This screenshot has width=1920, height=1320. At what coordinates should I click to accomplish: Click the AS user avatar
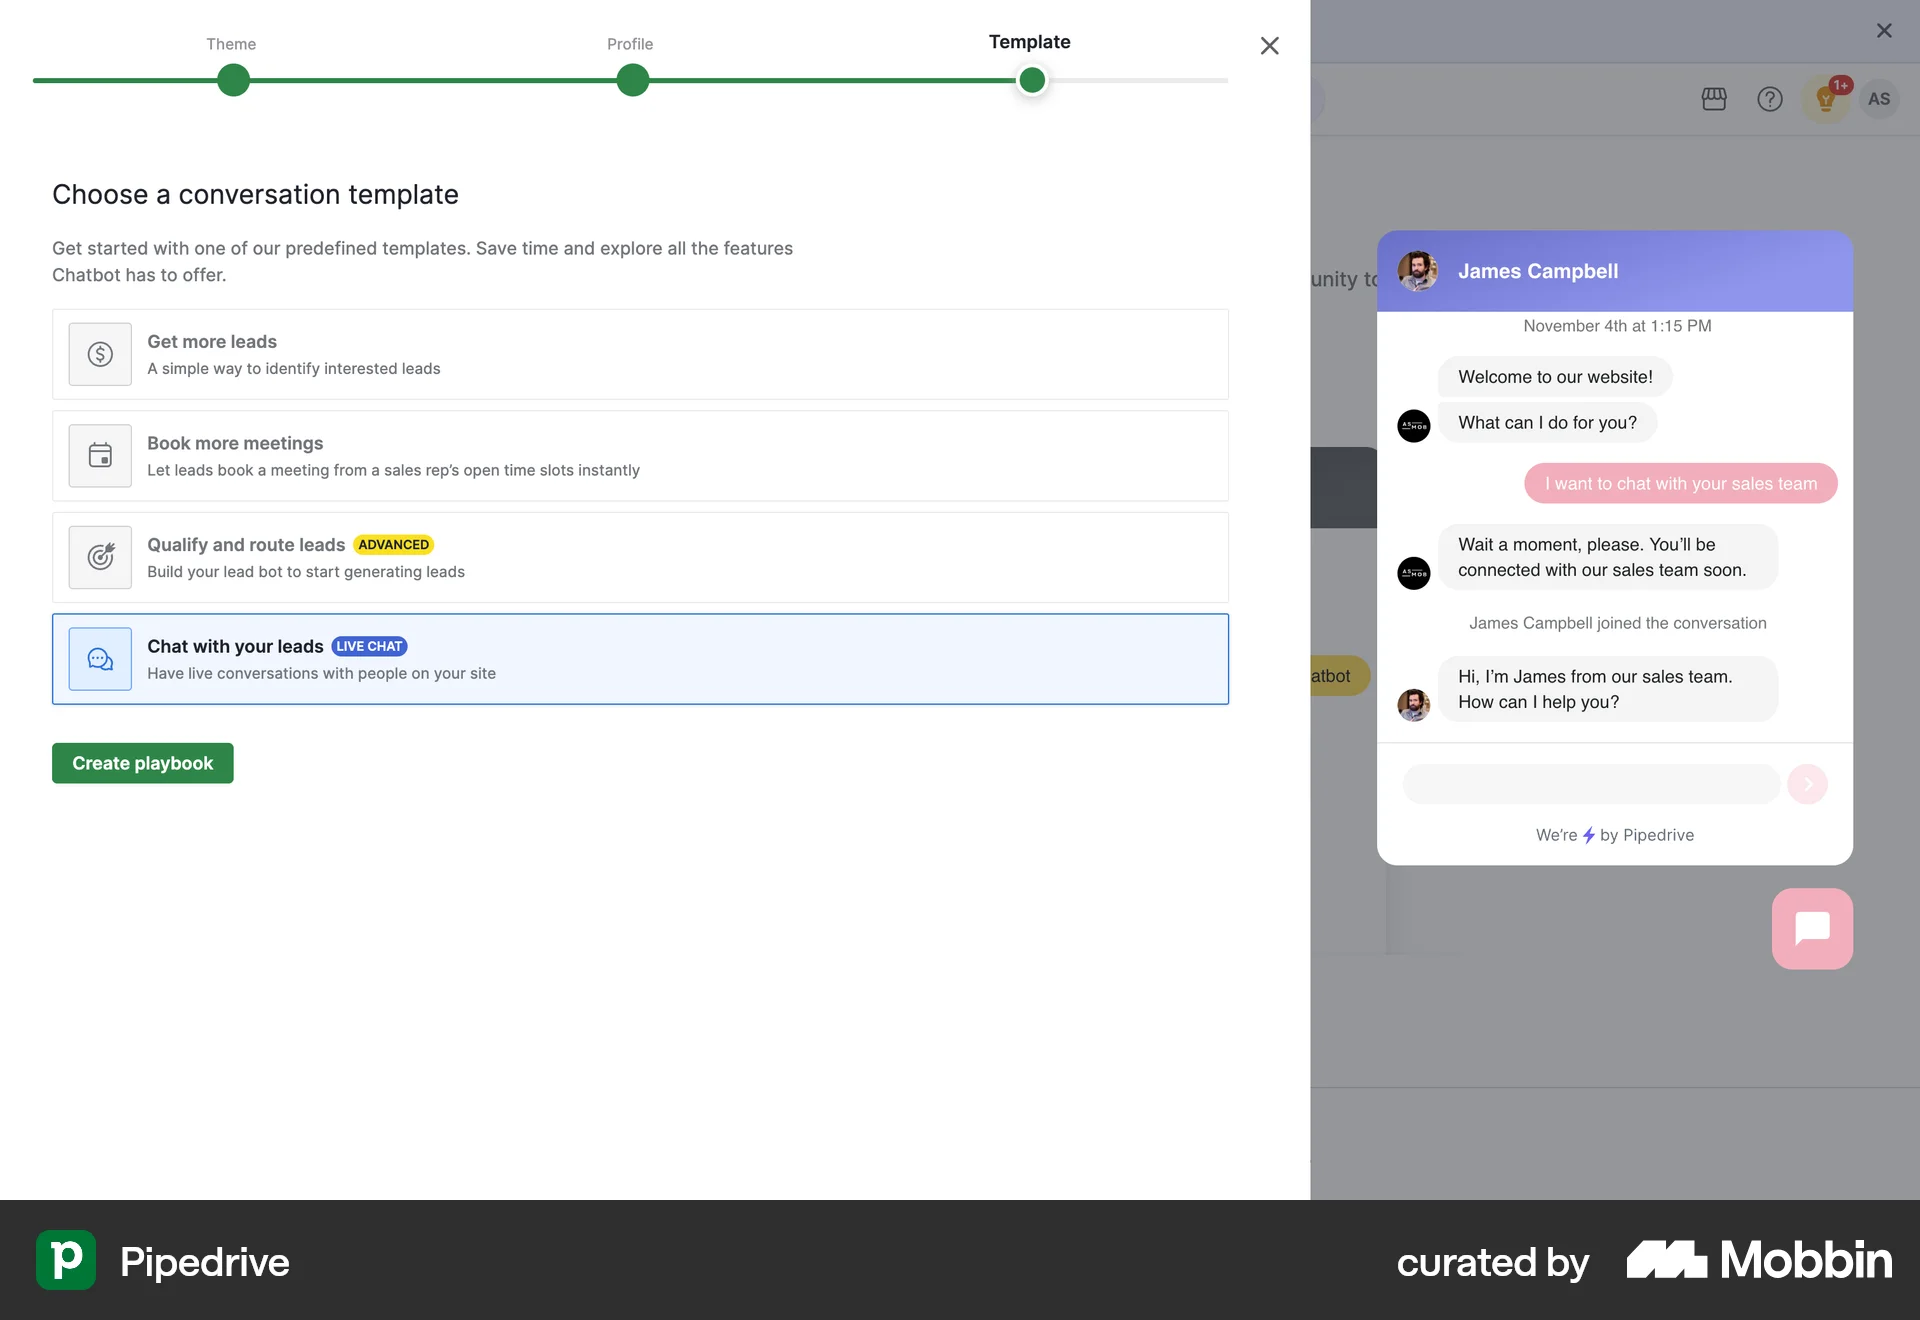(1879, 99)
